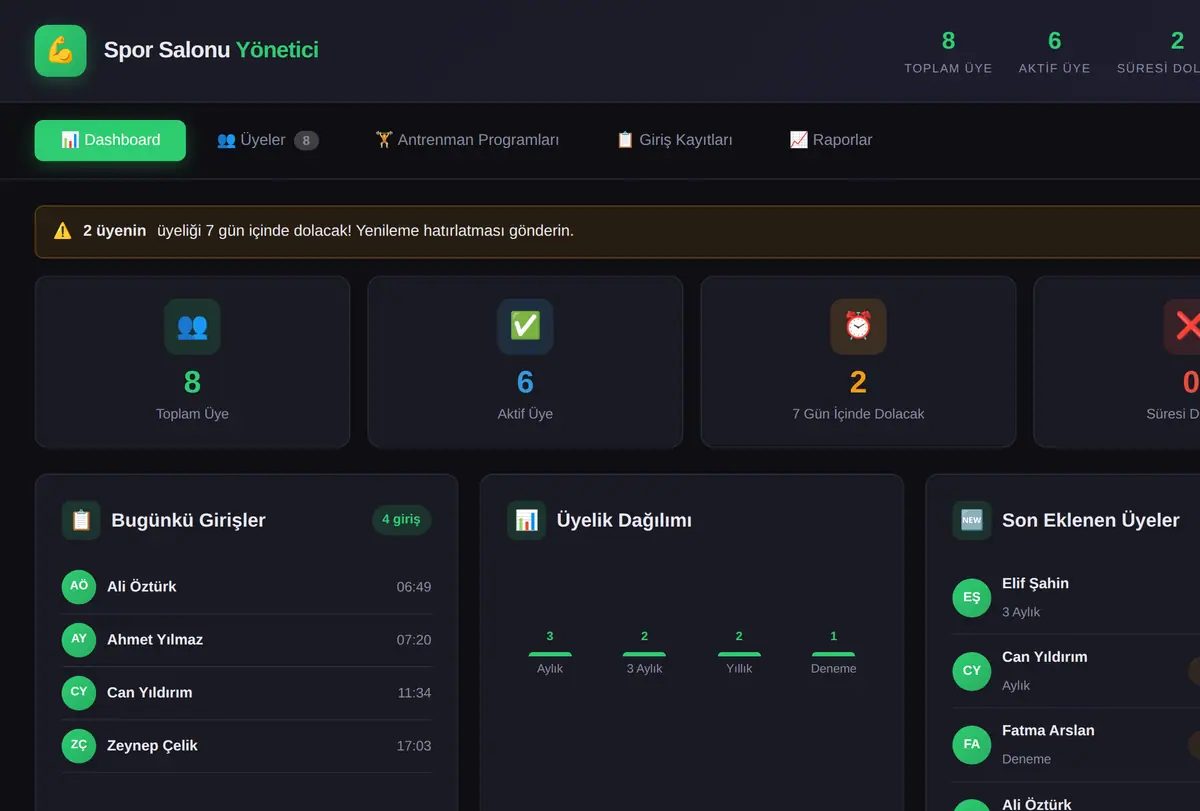
Task: Click the alarm clock icon on expiring card
Action: pyautogui.click(x=858, y=326)
